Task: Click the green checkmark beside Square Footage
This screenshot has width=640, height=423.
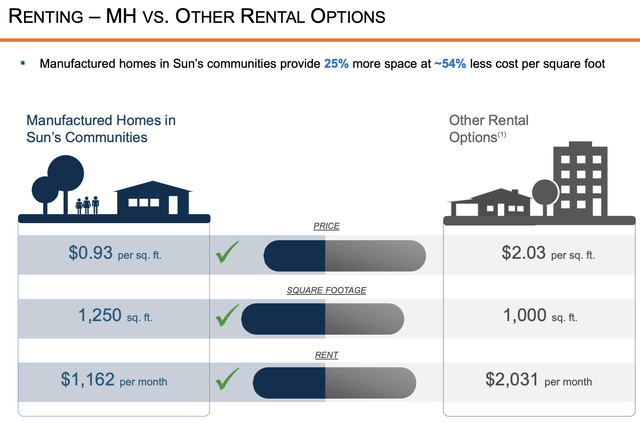Action: [229, 317]
